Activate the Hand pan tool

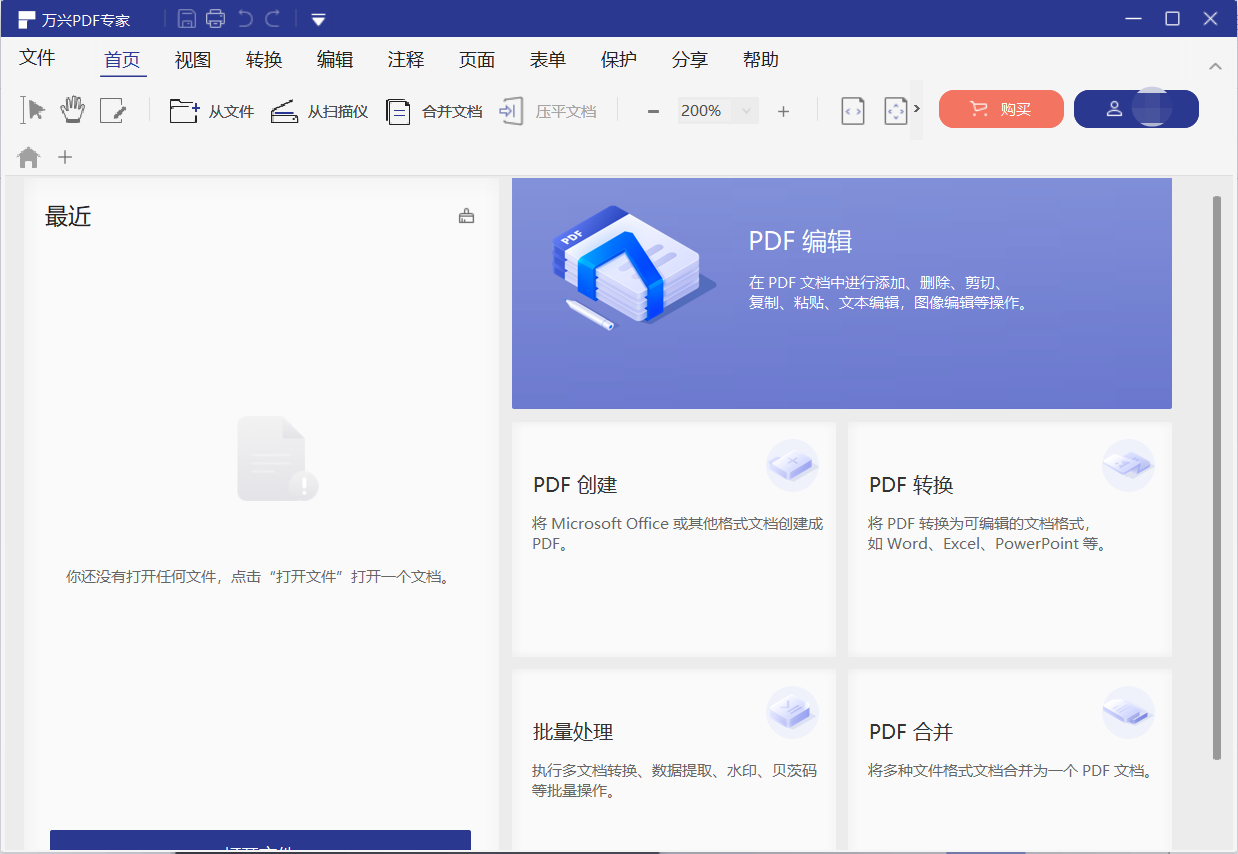tap(73, 110)
